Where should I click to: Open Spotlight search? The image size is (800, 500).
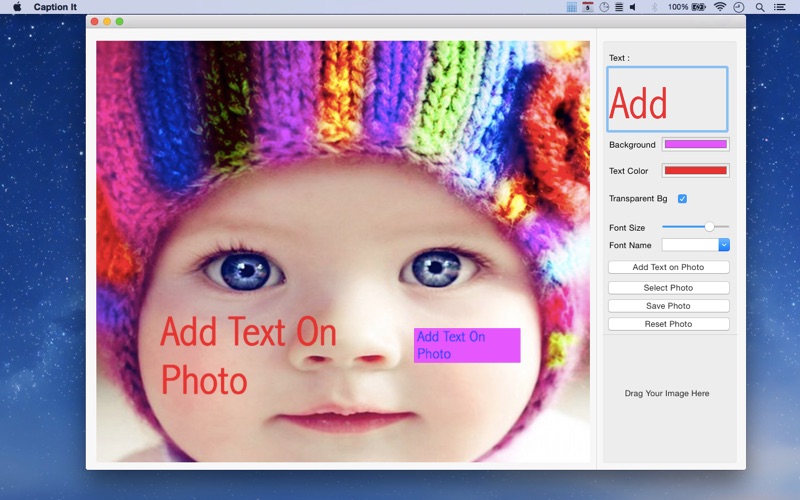[760, 7]
